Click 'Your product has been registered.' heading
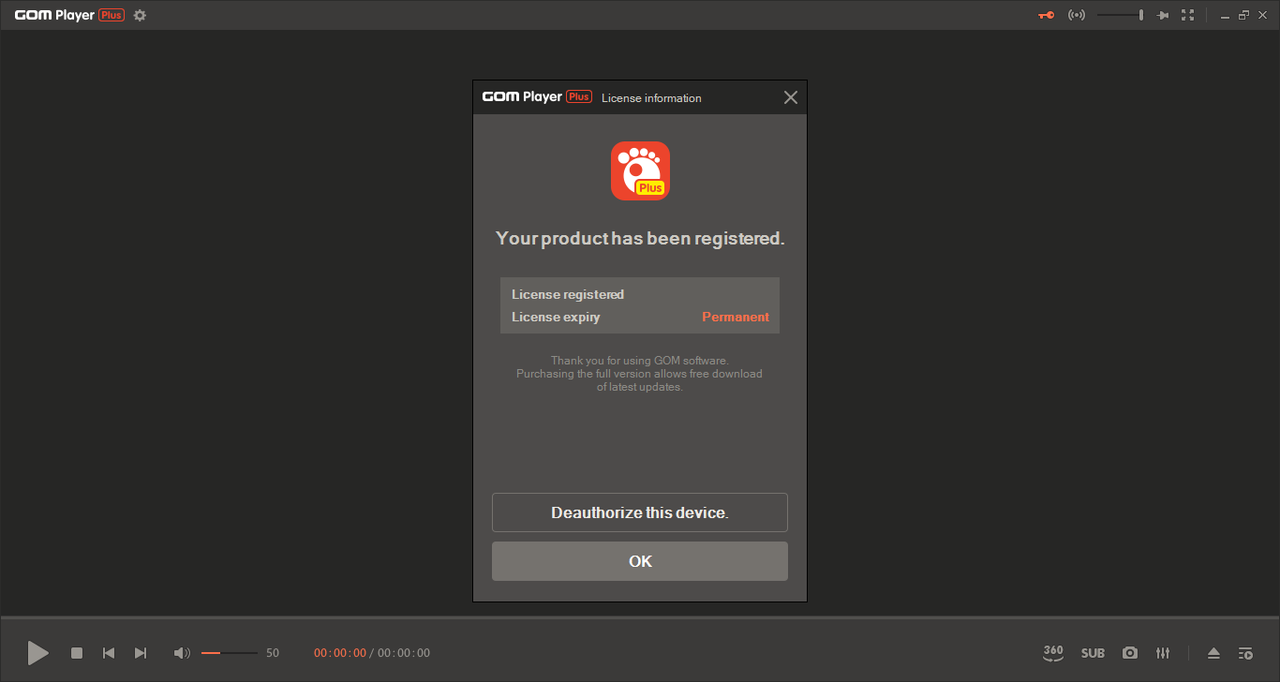Screen dimensions: 1280x682 (640, 238)
